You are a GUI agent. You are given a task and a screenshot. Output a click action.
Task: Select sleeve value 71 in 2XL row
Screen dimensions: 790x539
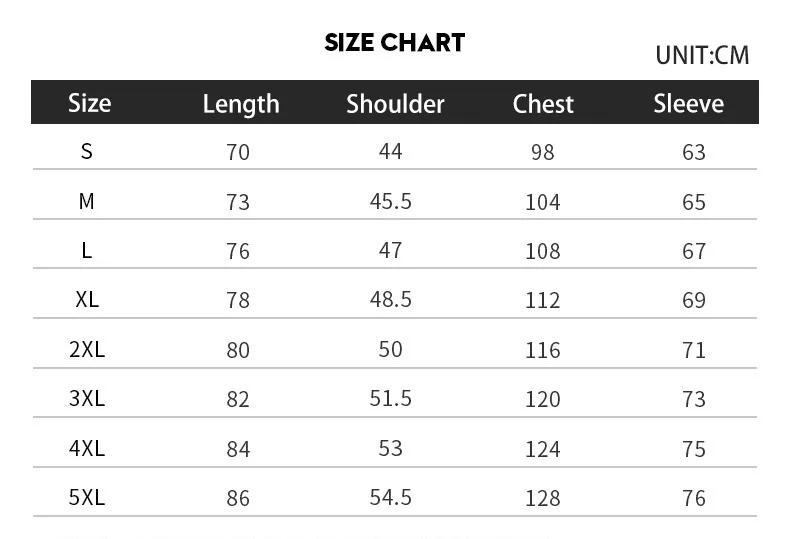tap(694, 350)
